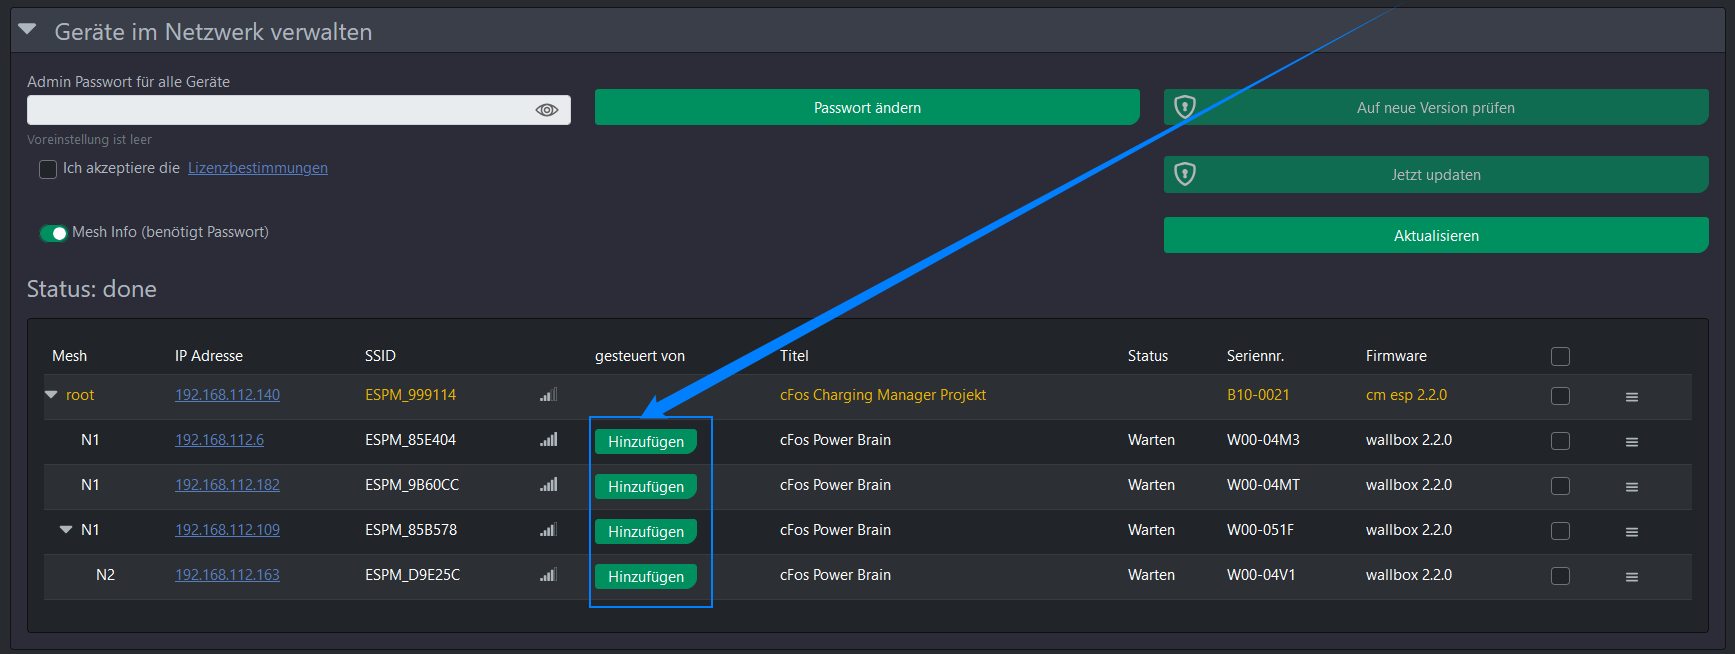Select checkbox for W00-04M3 row
The image size is (1735, 654).
point(1560,441)
